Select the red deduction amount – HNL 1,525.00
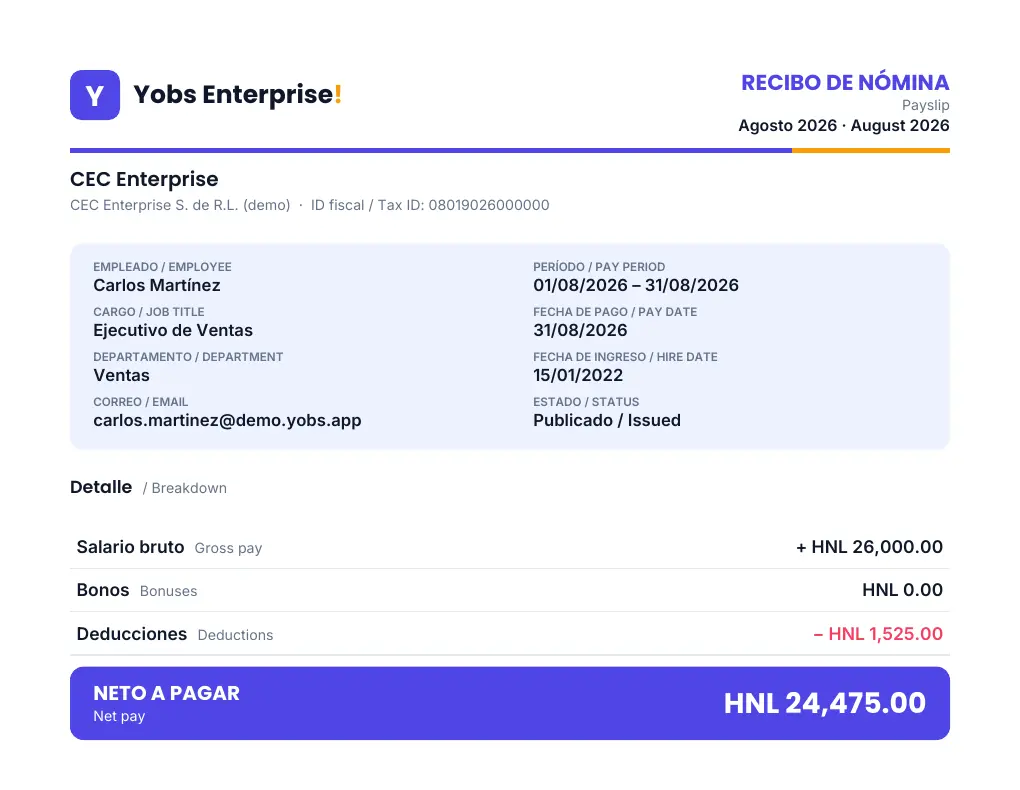The width and height of the screenshot is (1020, 790). 878,634
